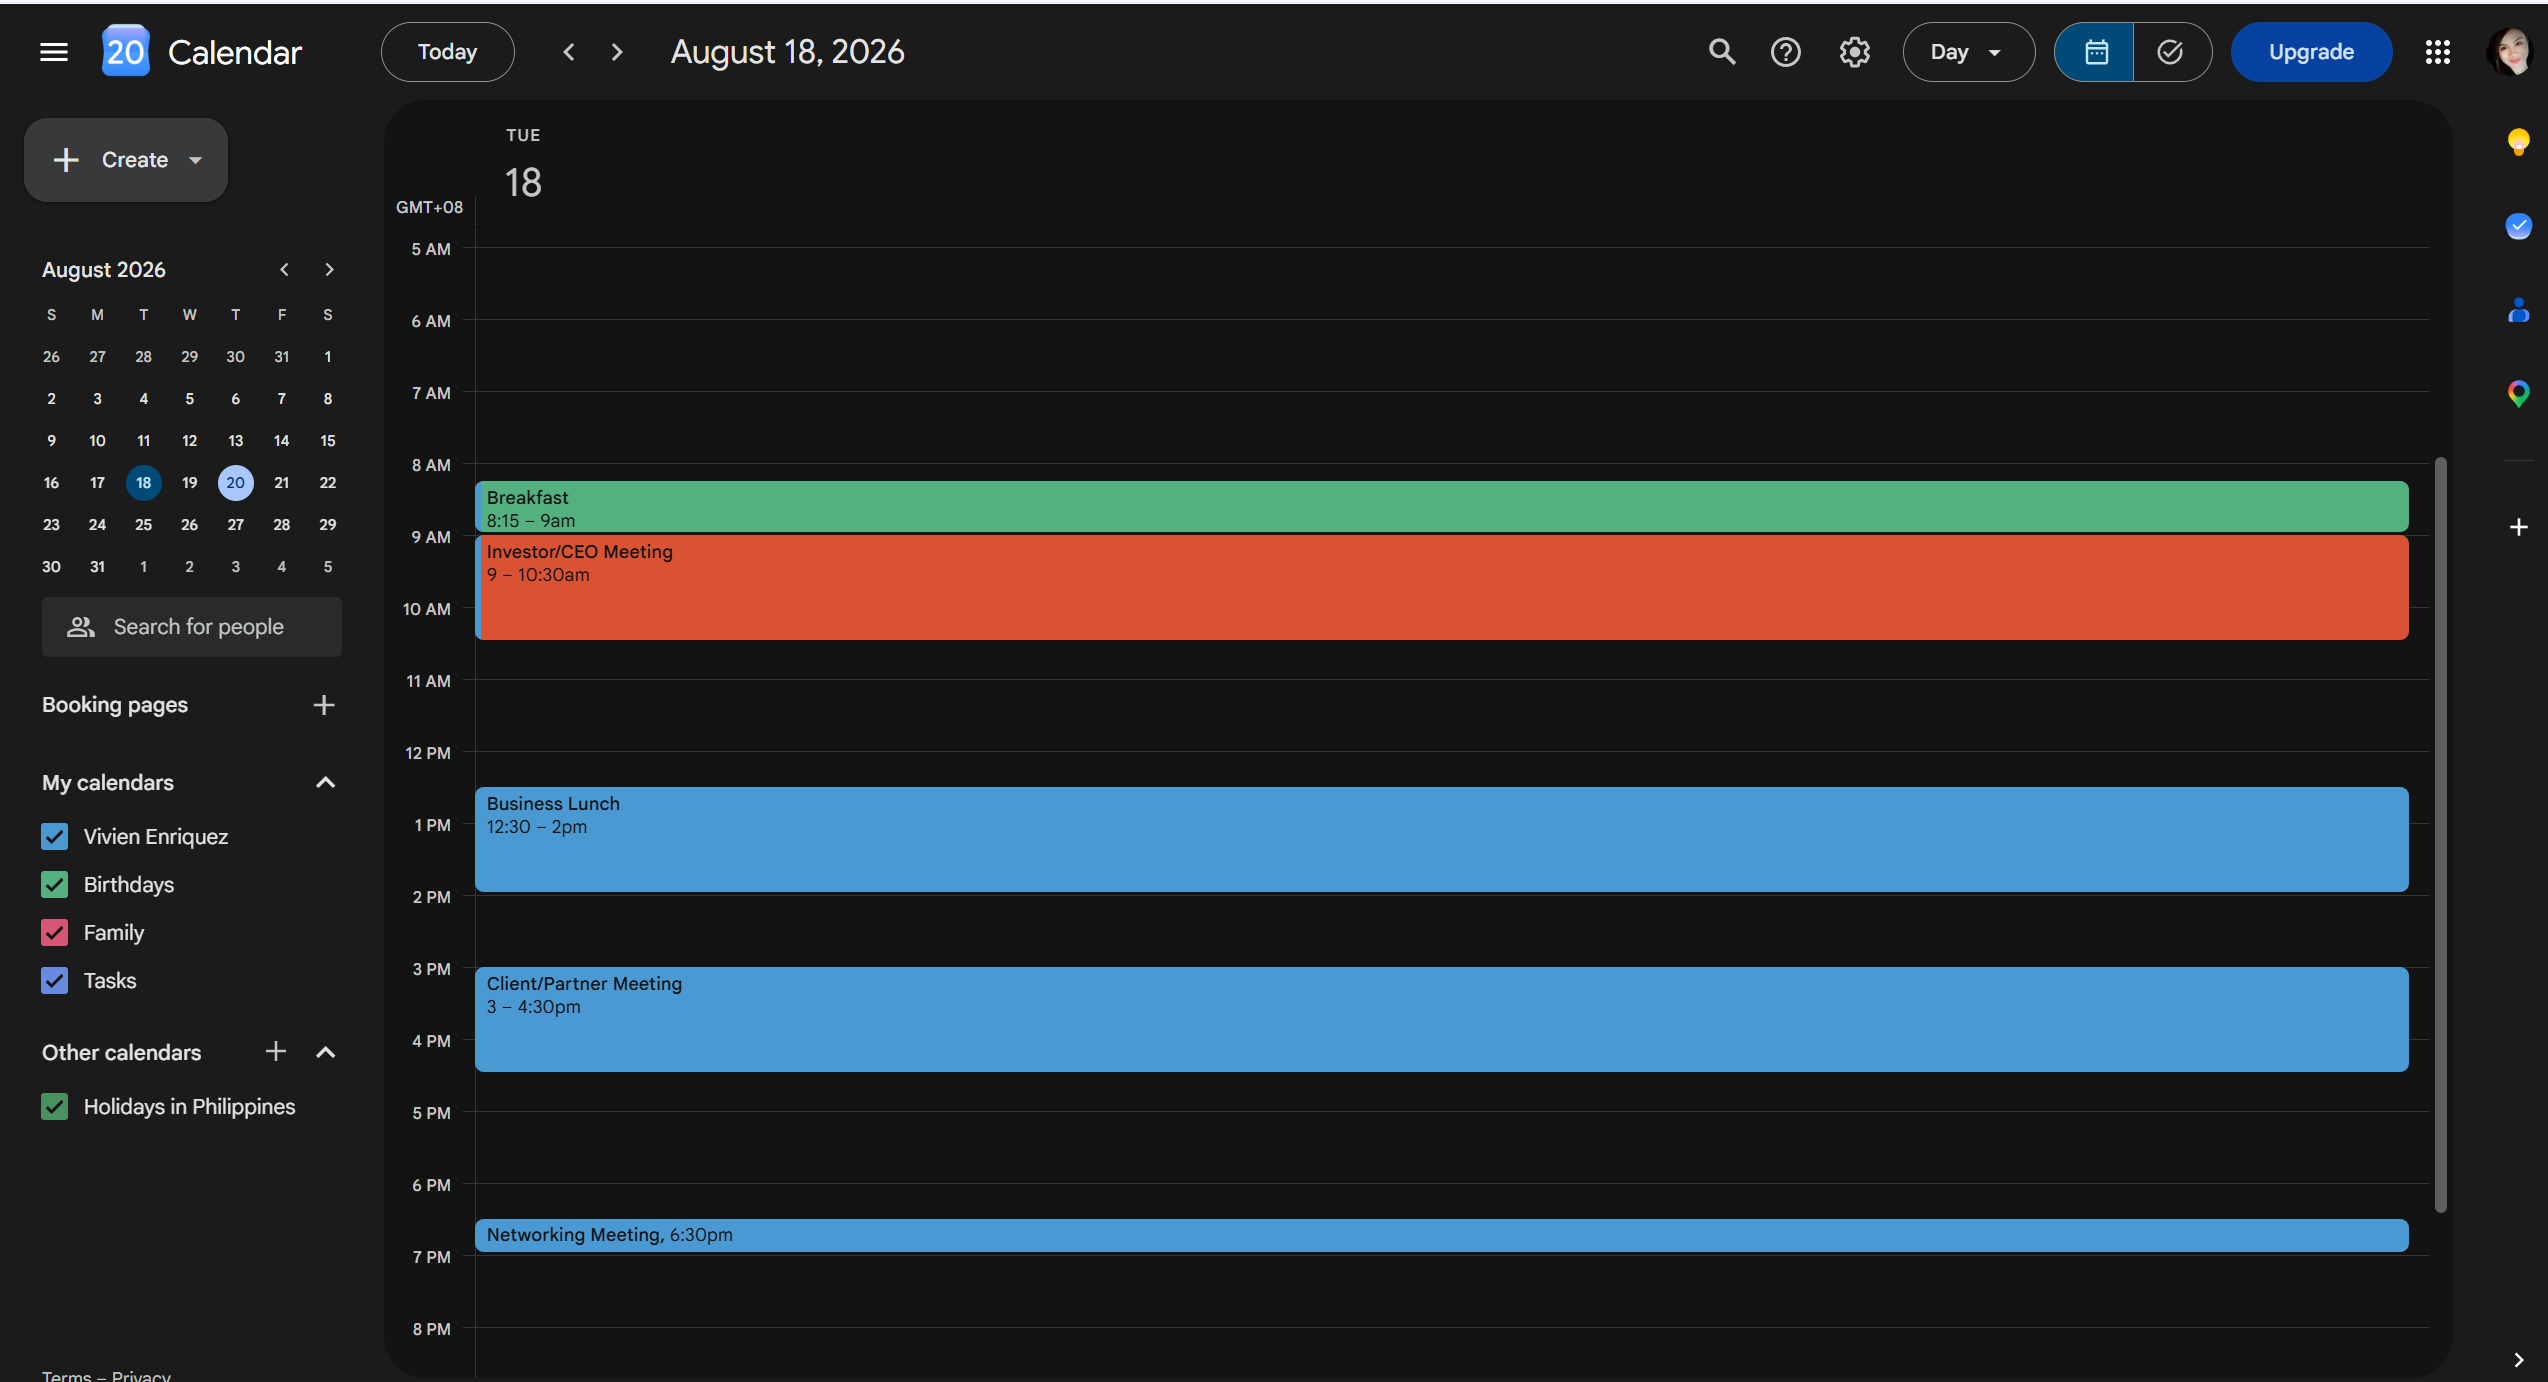
Task: Open the account profile picture
Action: tap(2510, 52)
